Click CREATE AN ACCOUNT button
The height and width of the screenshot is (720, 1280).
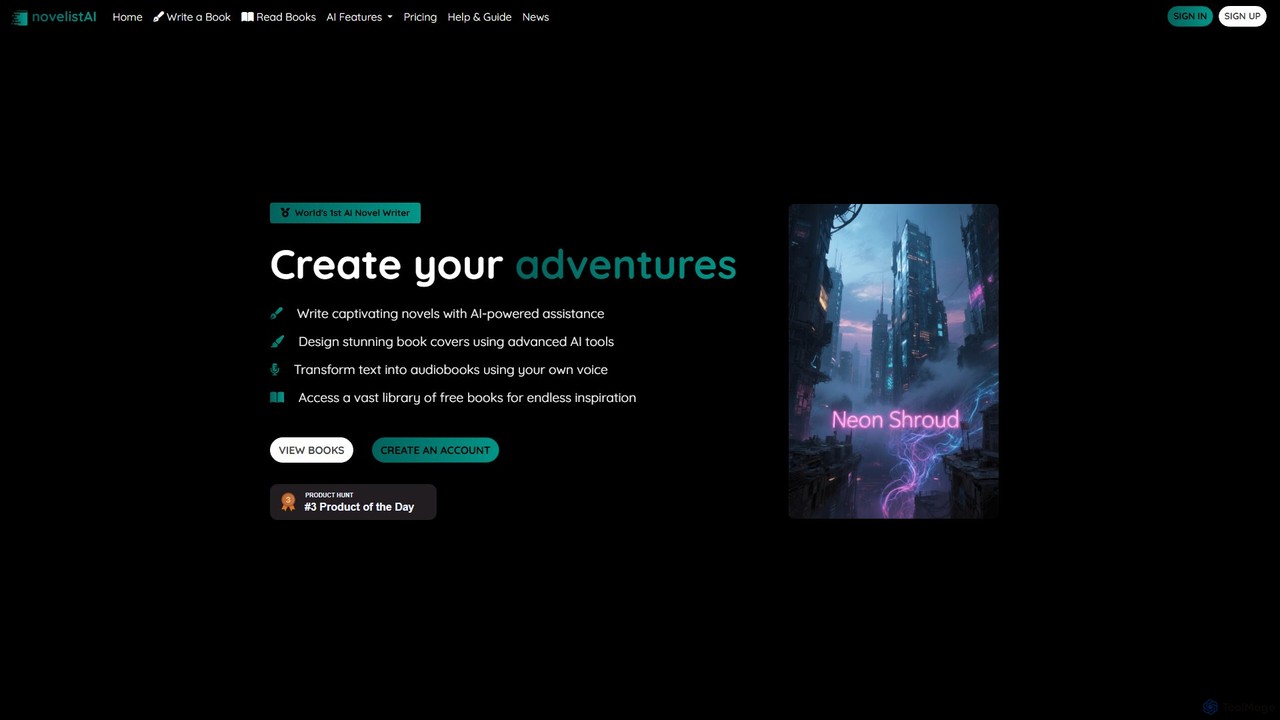tap(435, 450)
